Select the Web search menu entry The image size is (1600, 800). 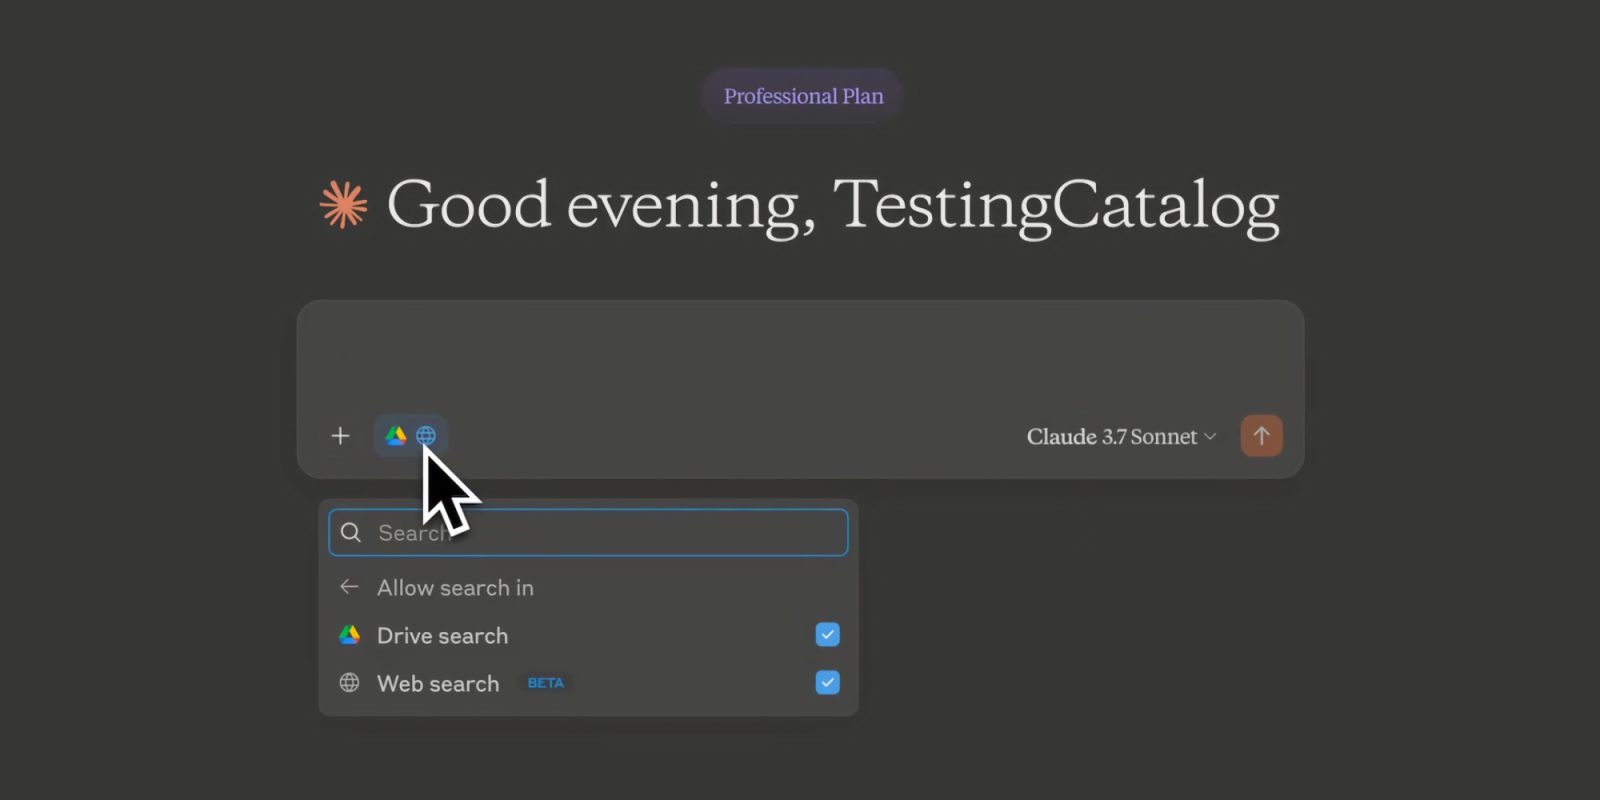pos(438,684)
